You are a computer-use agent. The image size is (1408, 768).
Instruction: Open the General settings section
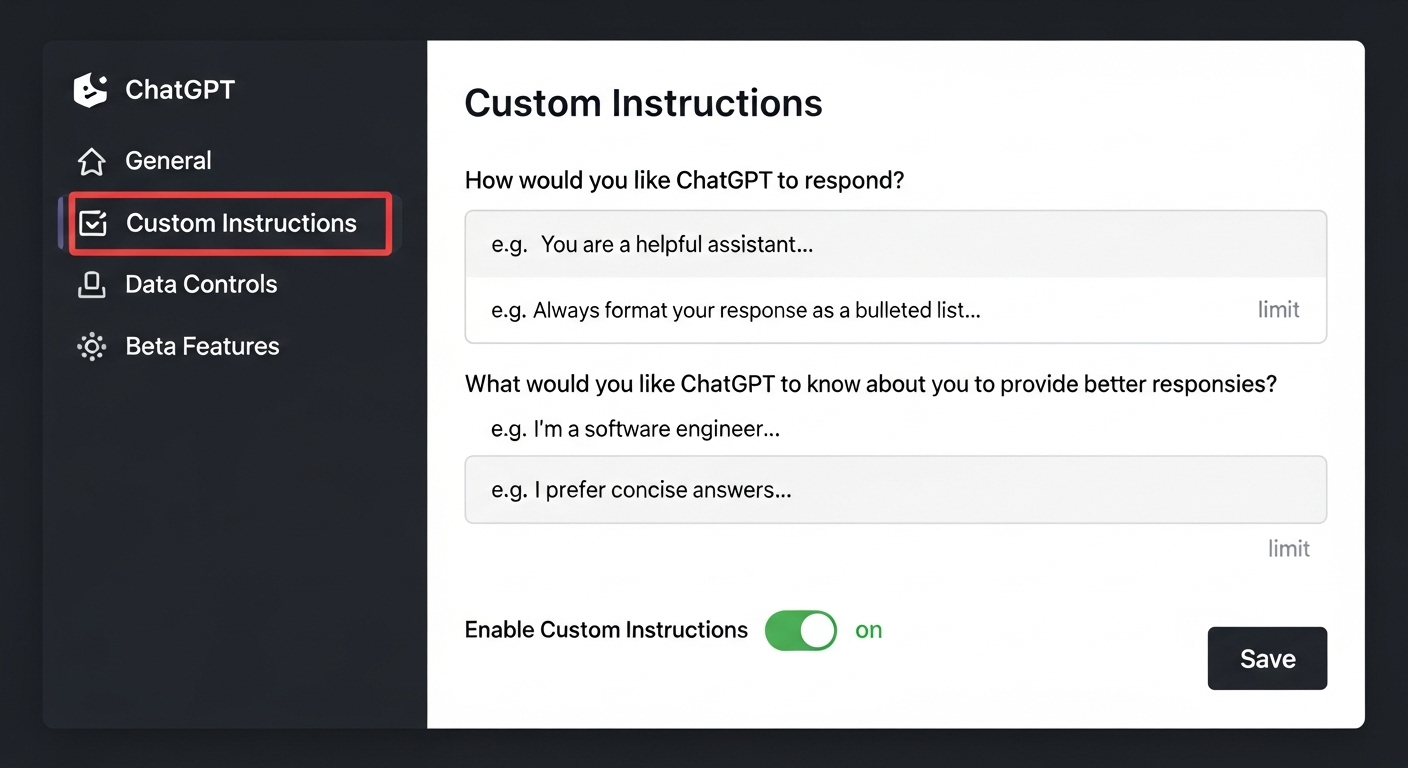[x=168, y=161]
